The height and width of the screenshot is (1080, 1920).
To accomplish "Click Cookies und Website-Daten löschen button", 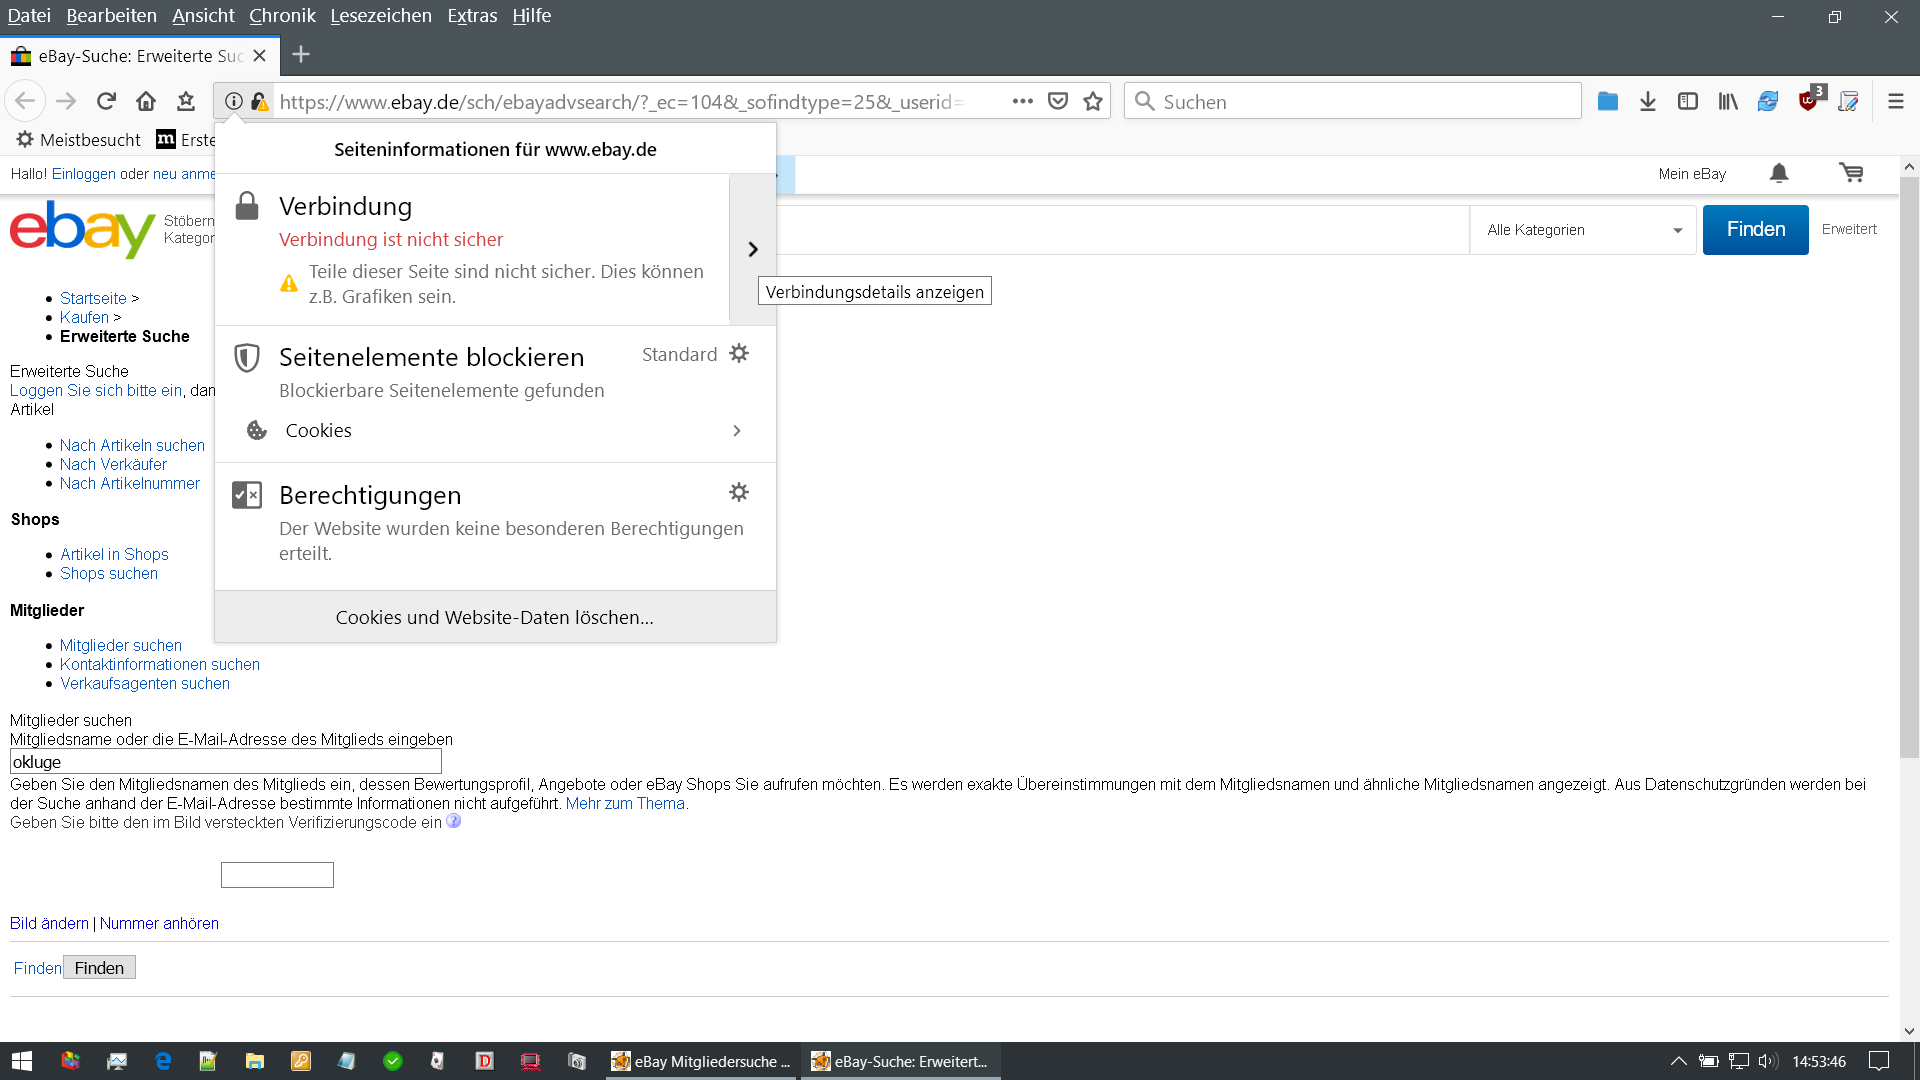I will tap(495, 617).
